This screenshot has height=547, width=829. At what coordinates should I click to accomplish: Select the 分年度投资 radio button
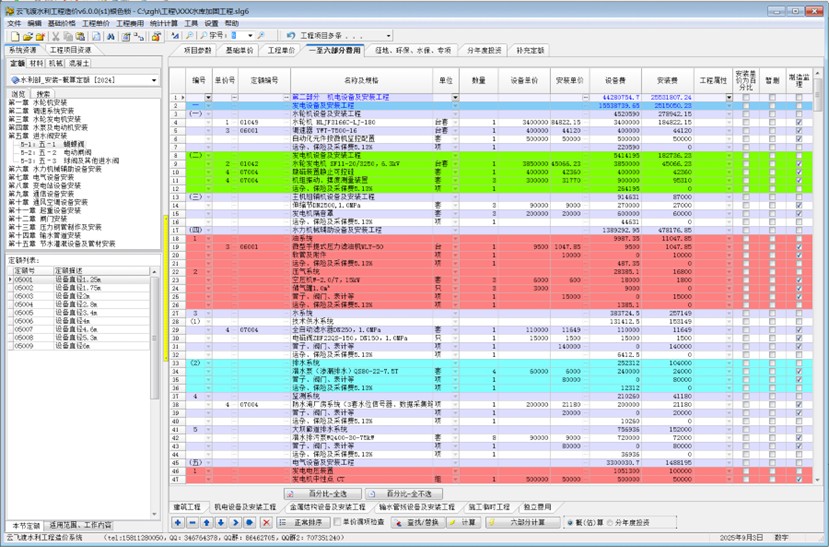(606, 522)
